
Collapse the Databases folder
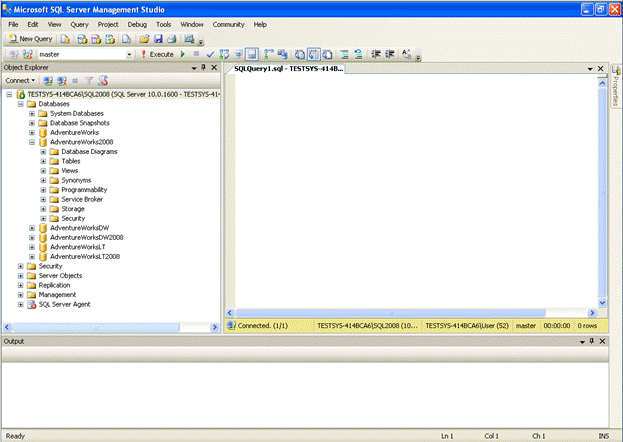tap(21, 104)
